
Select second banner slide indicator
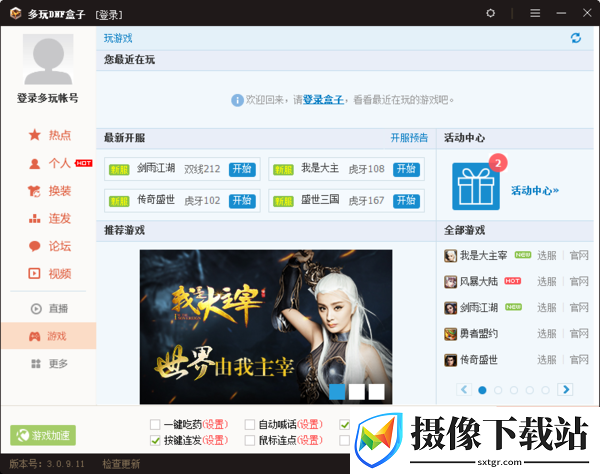[357, 392]
